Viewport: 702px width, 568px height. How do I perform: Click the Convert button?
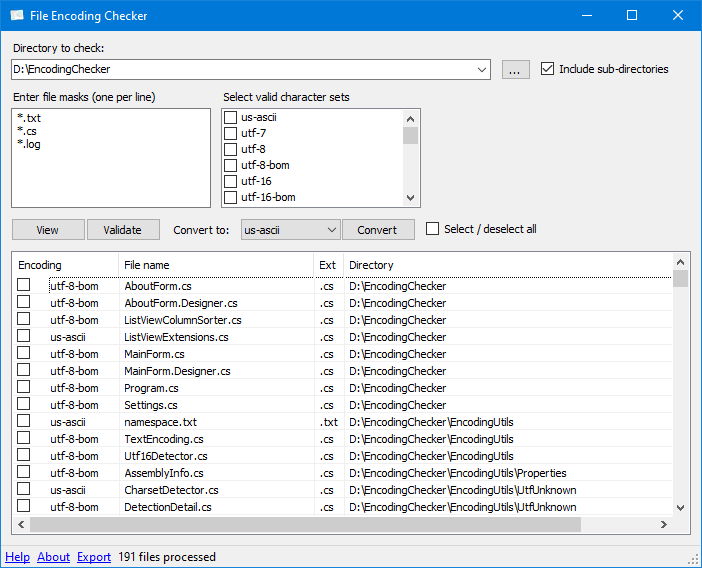point(377,230)
